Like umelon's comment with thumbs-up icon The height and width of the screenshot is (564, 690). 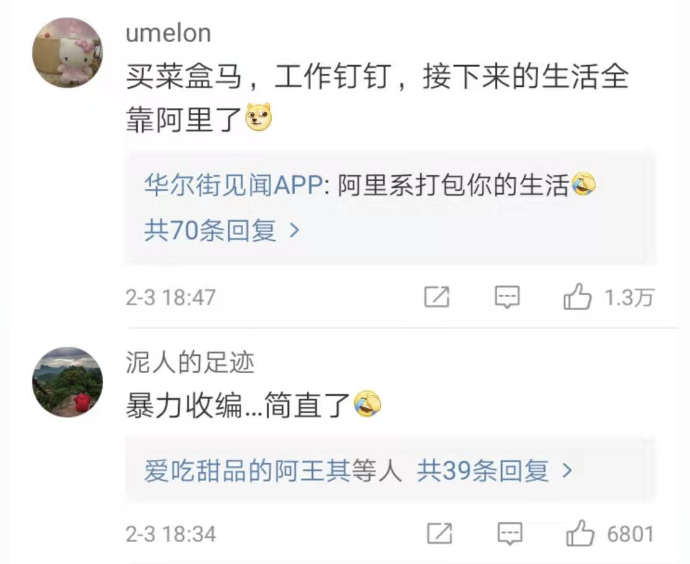(x=578, y=297)
